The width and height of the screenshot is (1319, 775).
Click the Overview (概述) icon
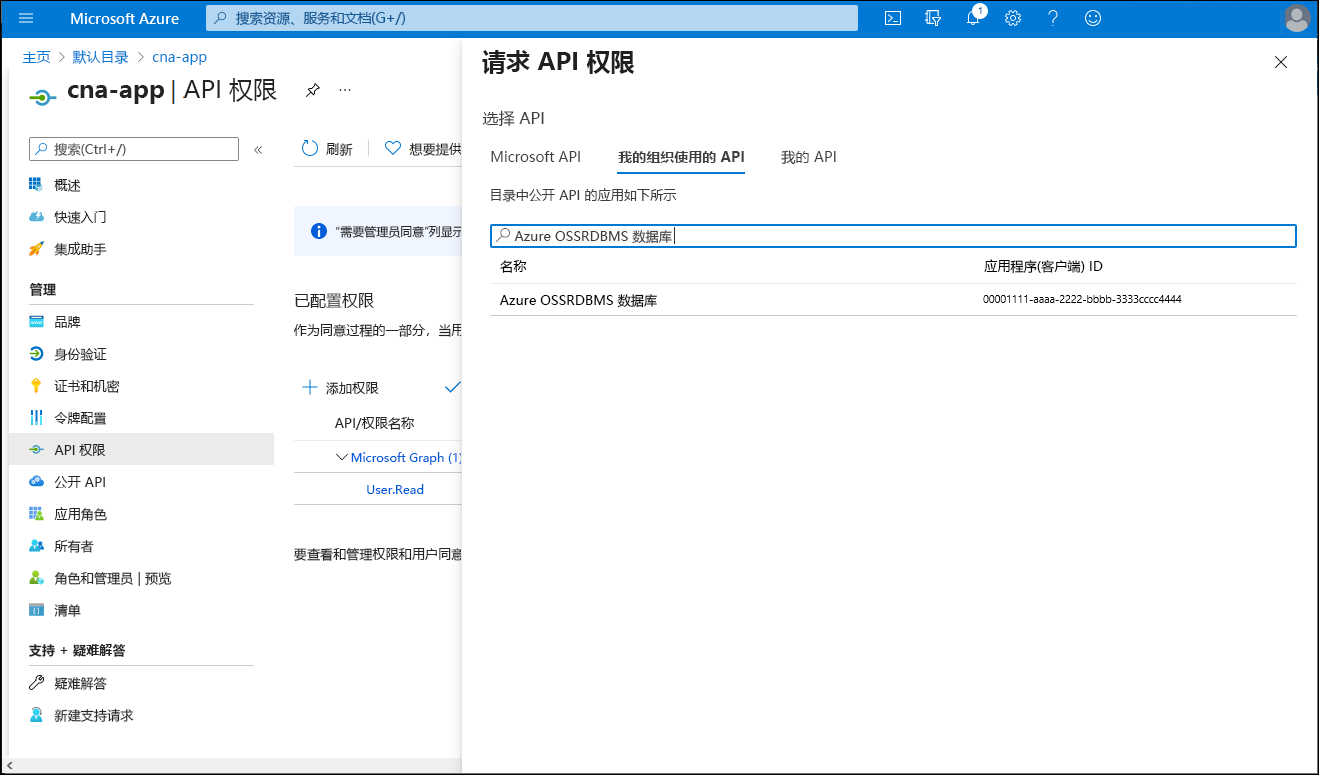click(x=36, y=185)
